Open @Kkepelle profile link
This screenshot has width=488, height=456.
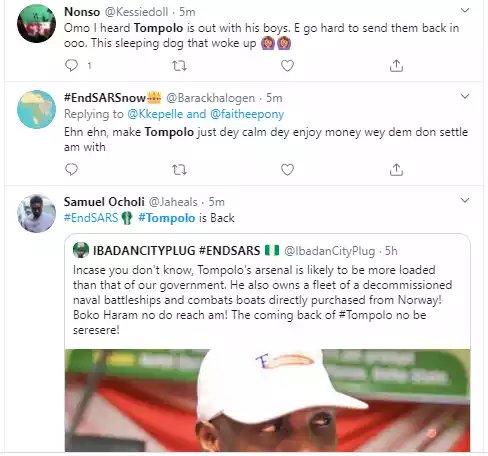click(155, 114)
